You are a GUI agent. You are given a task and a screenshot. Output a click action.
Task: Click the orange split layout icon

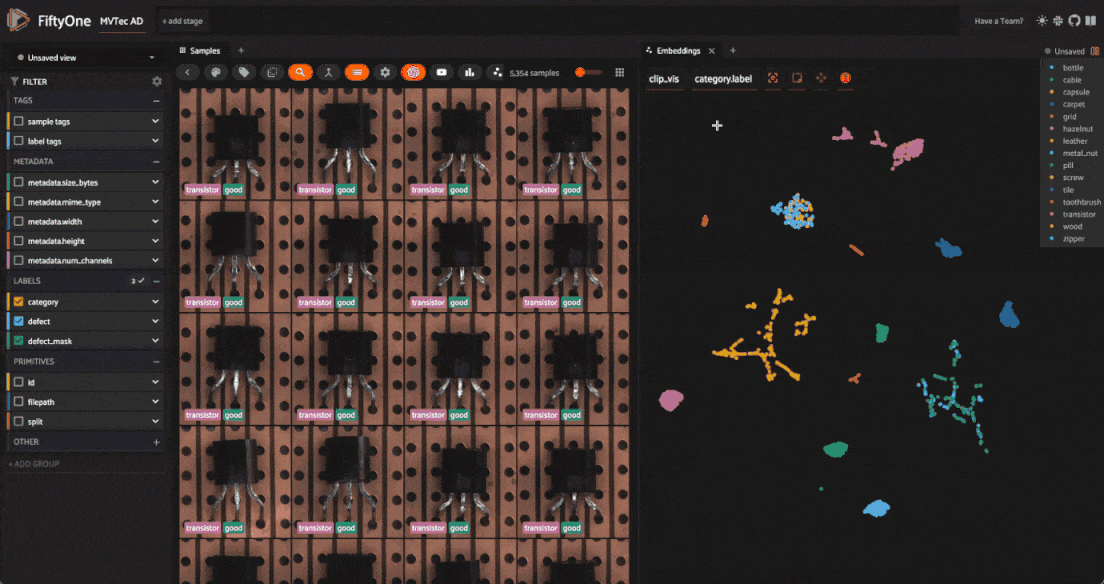pos(1095,51)
